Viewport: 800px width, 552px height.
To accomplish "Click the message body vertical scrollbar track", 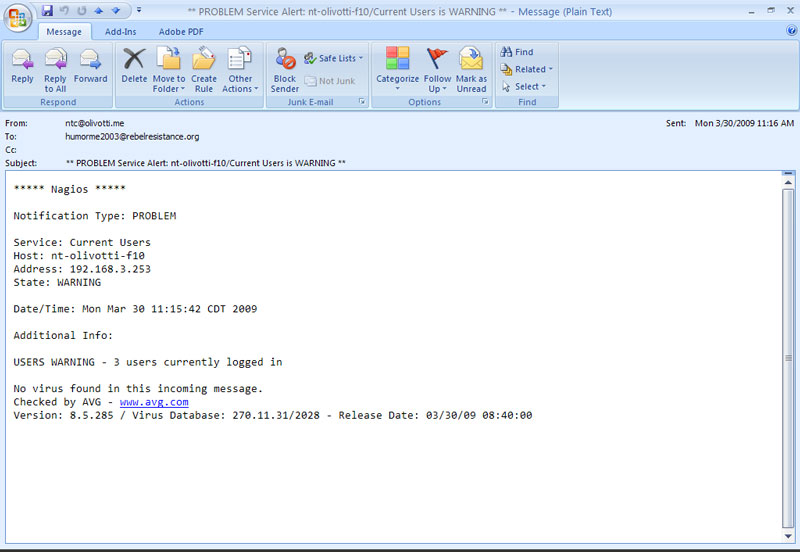I will tap(788, 358).
